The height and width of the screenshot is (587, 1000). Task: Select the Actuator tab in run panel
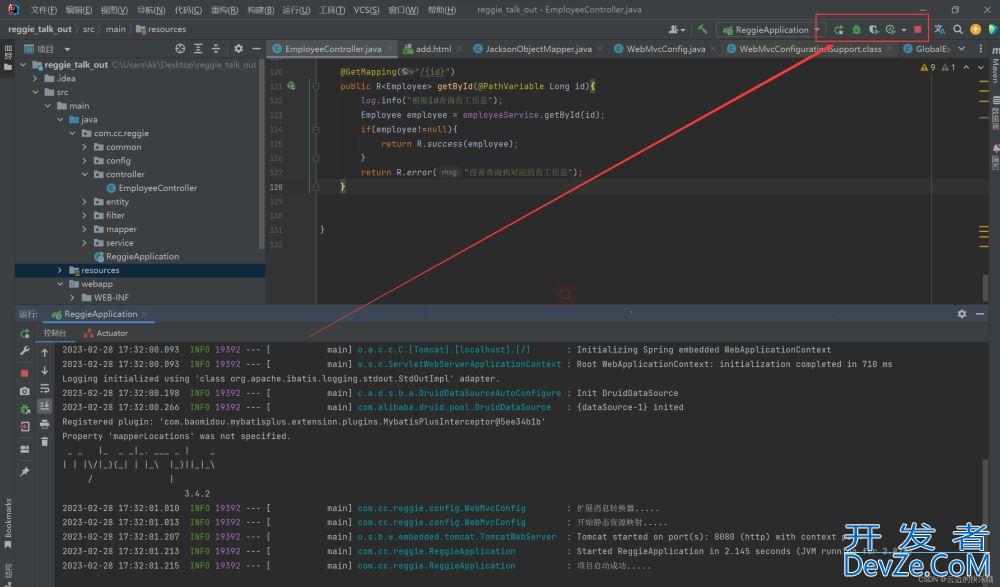pos(106,333)
